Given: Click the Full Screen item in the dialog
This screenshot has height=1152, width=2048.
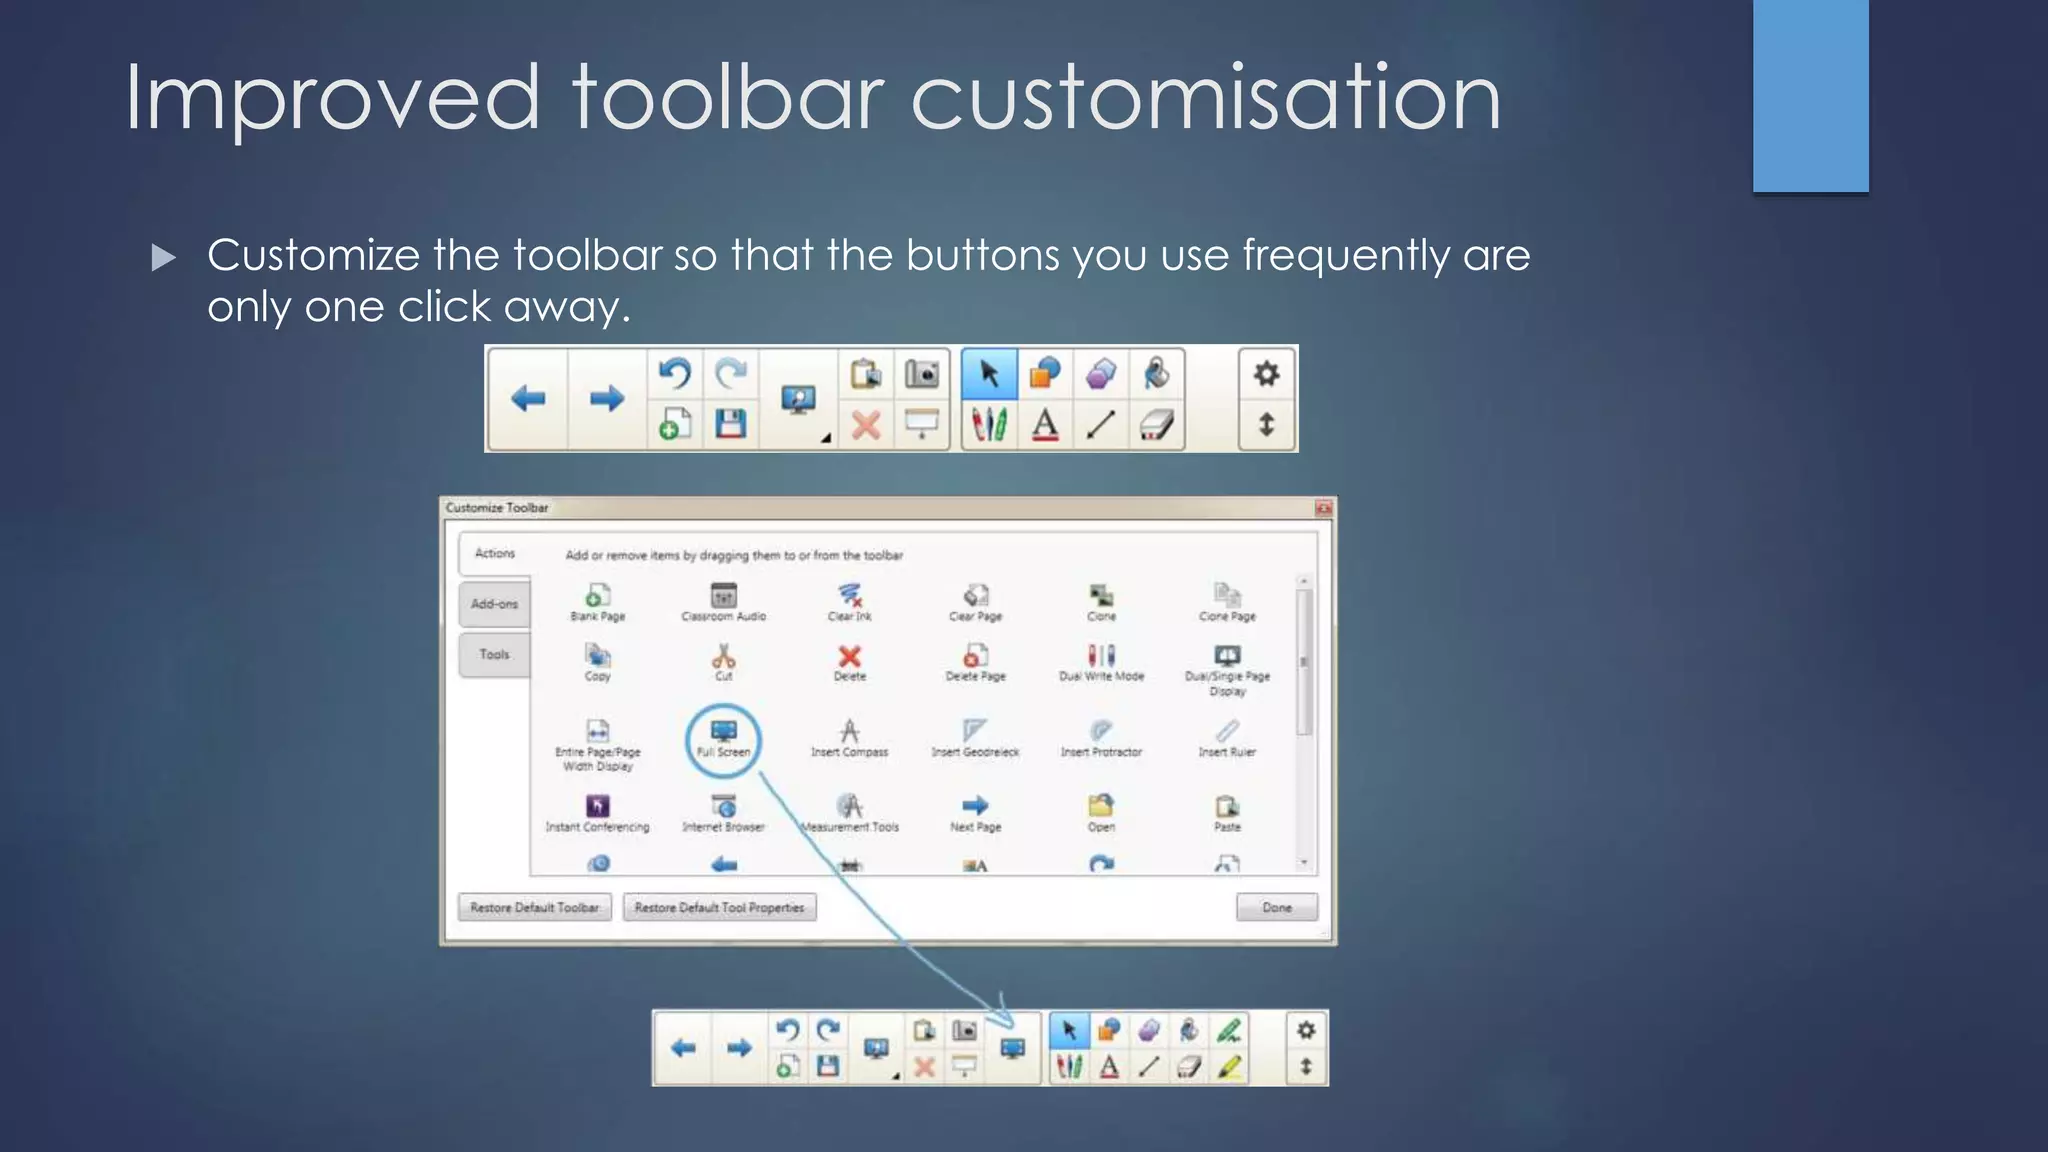Looking at the screenshot, I should click(723, 740).
